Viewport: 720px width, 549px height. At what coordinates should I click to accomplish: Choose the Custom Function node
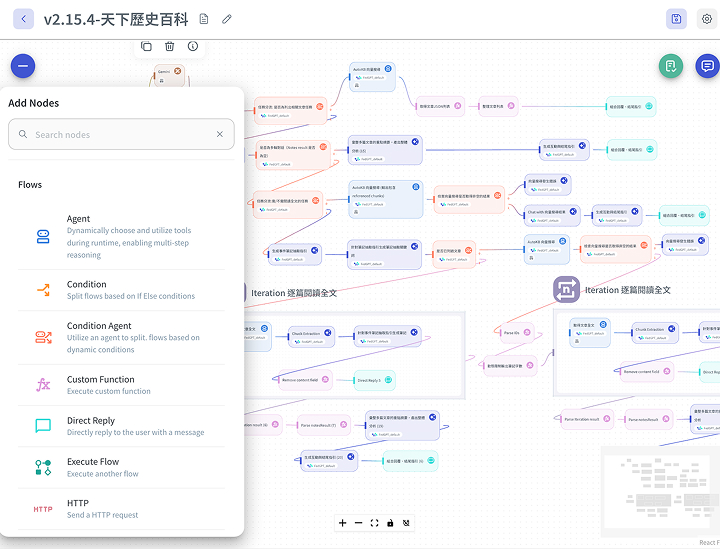tap(121, 385)
